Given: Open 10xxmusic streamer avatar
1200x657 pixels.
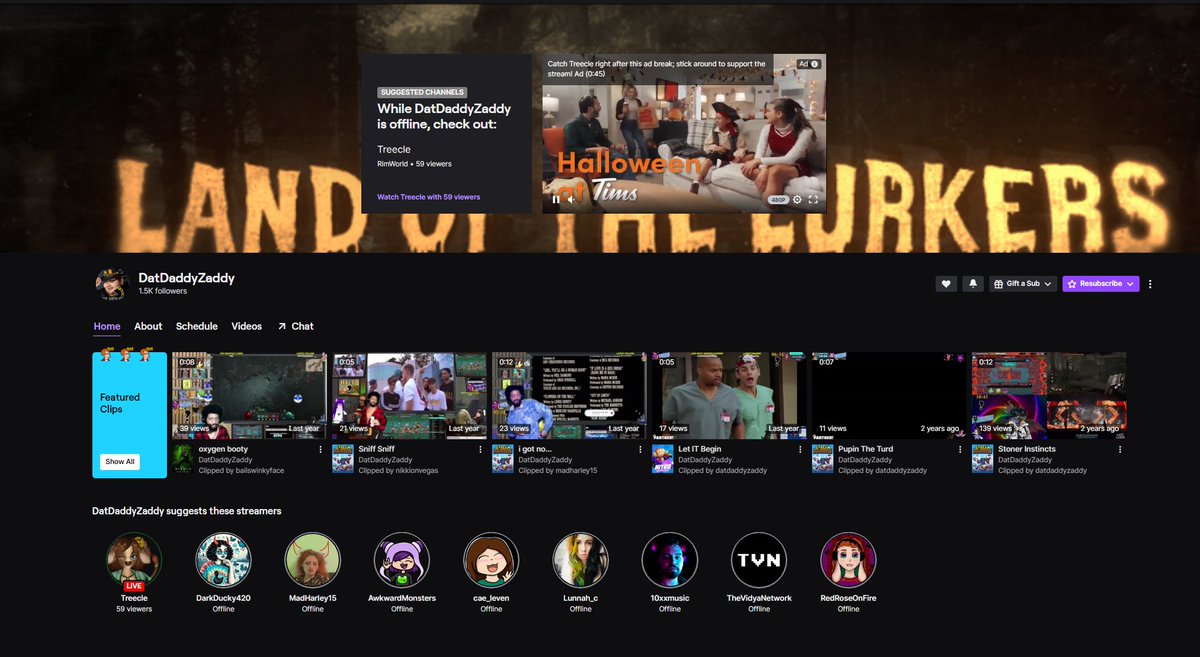Looking at the screenshot, I should click(670, 560).
